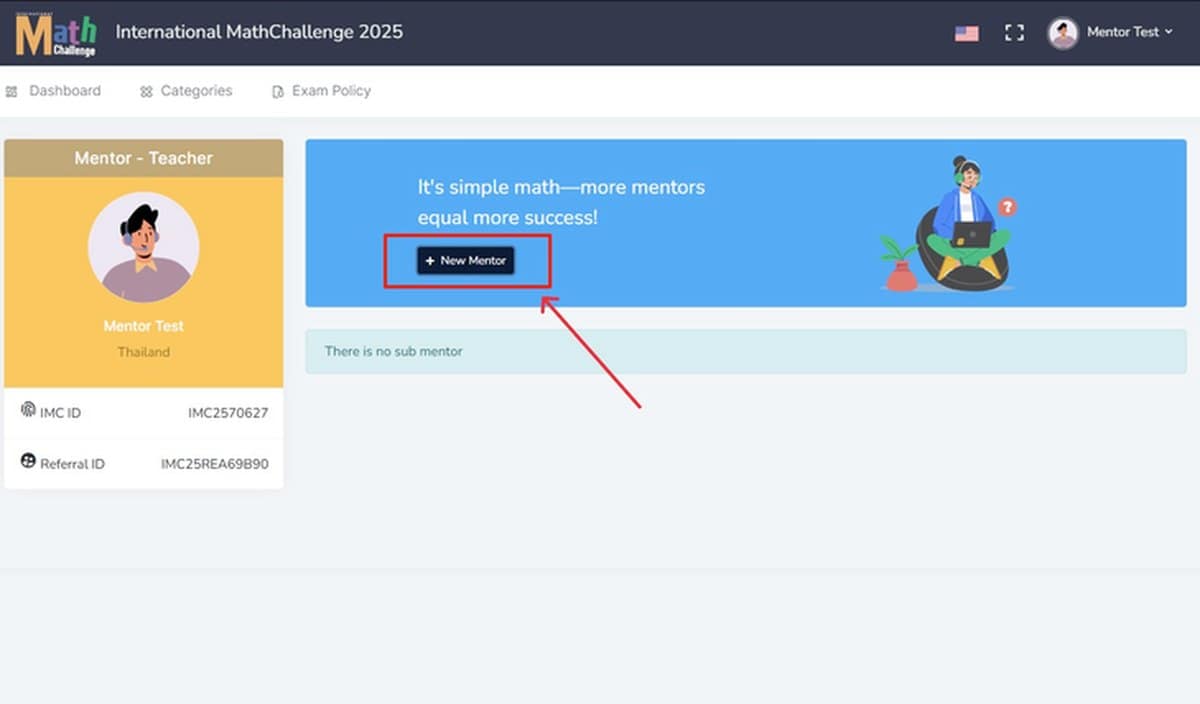The height and width of the screenshot is (704, 1200).
Task: Click the Referral ID face icon
Action: pyautogui.click(x=28, y=462)
